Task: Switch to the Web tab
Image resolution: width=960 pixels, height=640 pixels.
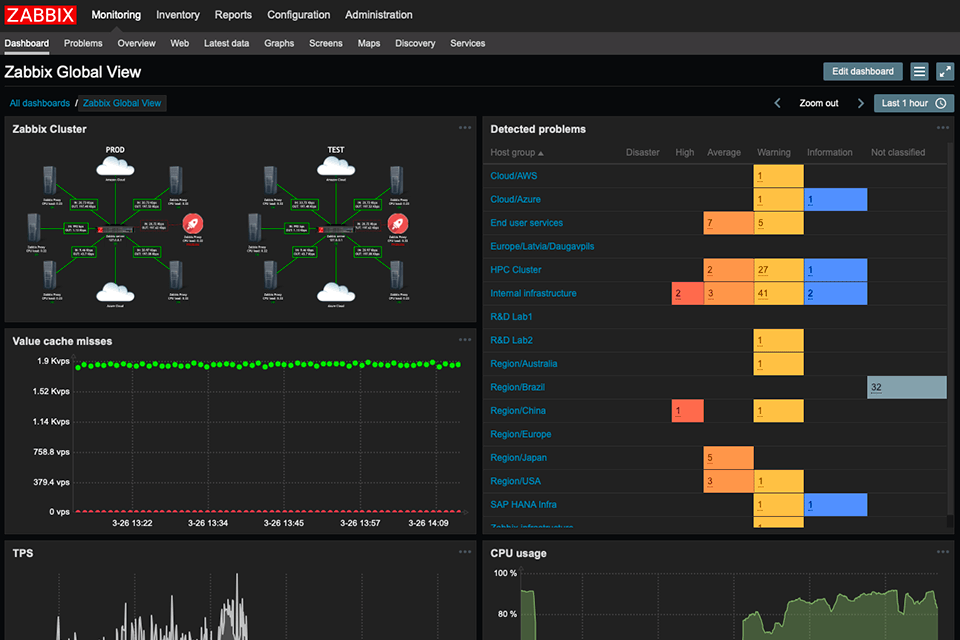Action: [x=179, y=43]
